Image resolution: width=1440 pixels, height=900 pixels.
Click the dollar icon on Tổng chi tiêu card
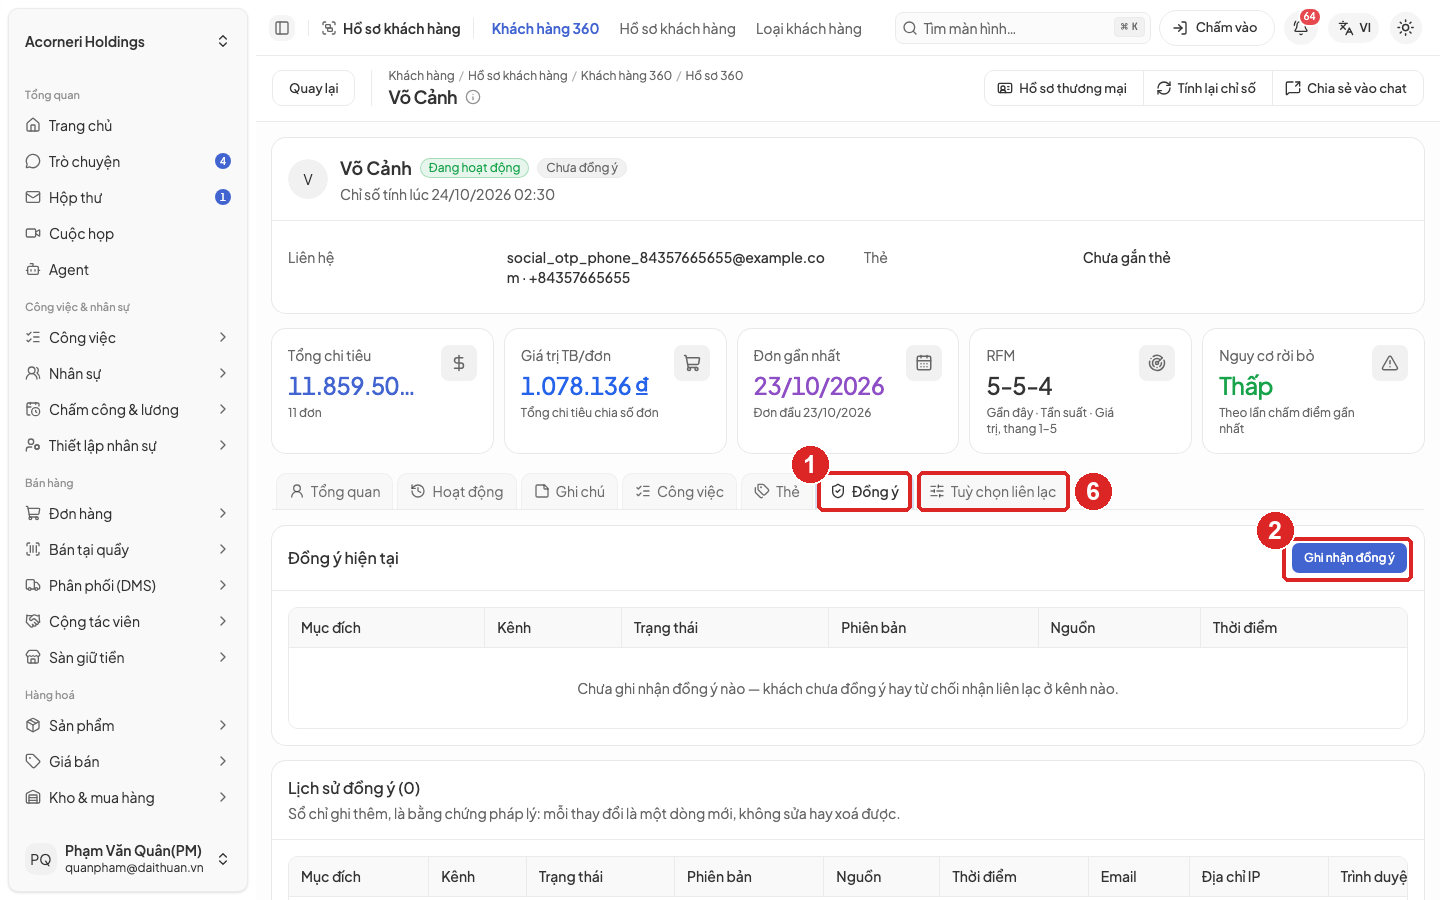tap(459, 363)
